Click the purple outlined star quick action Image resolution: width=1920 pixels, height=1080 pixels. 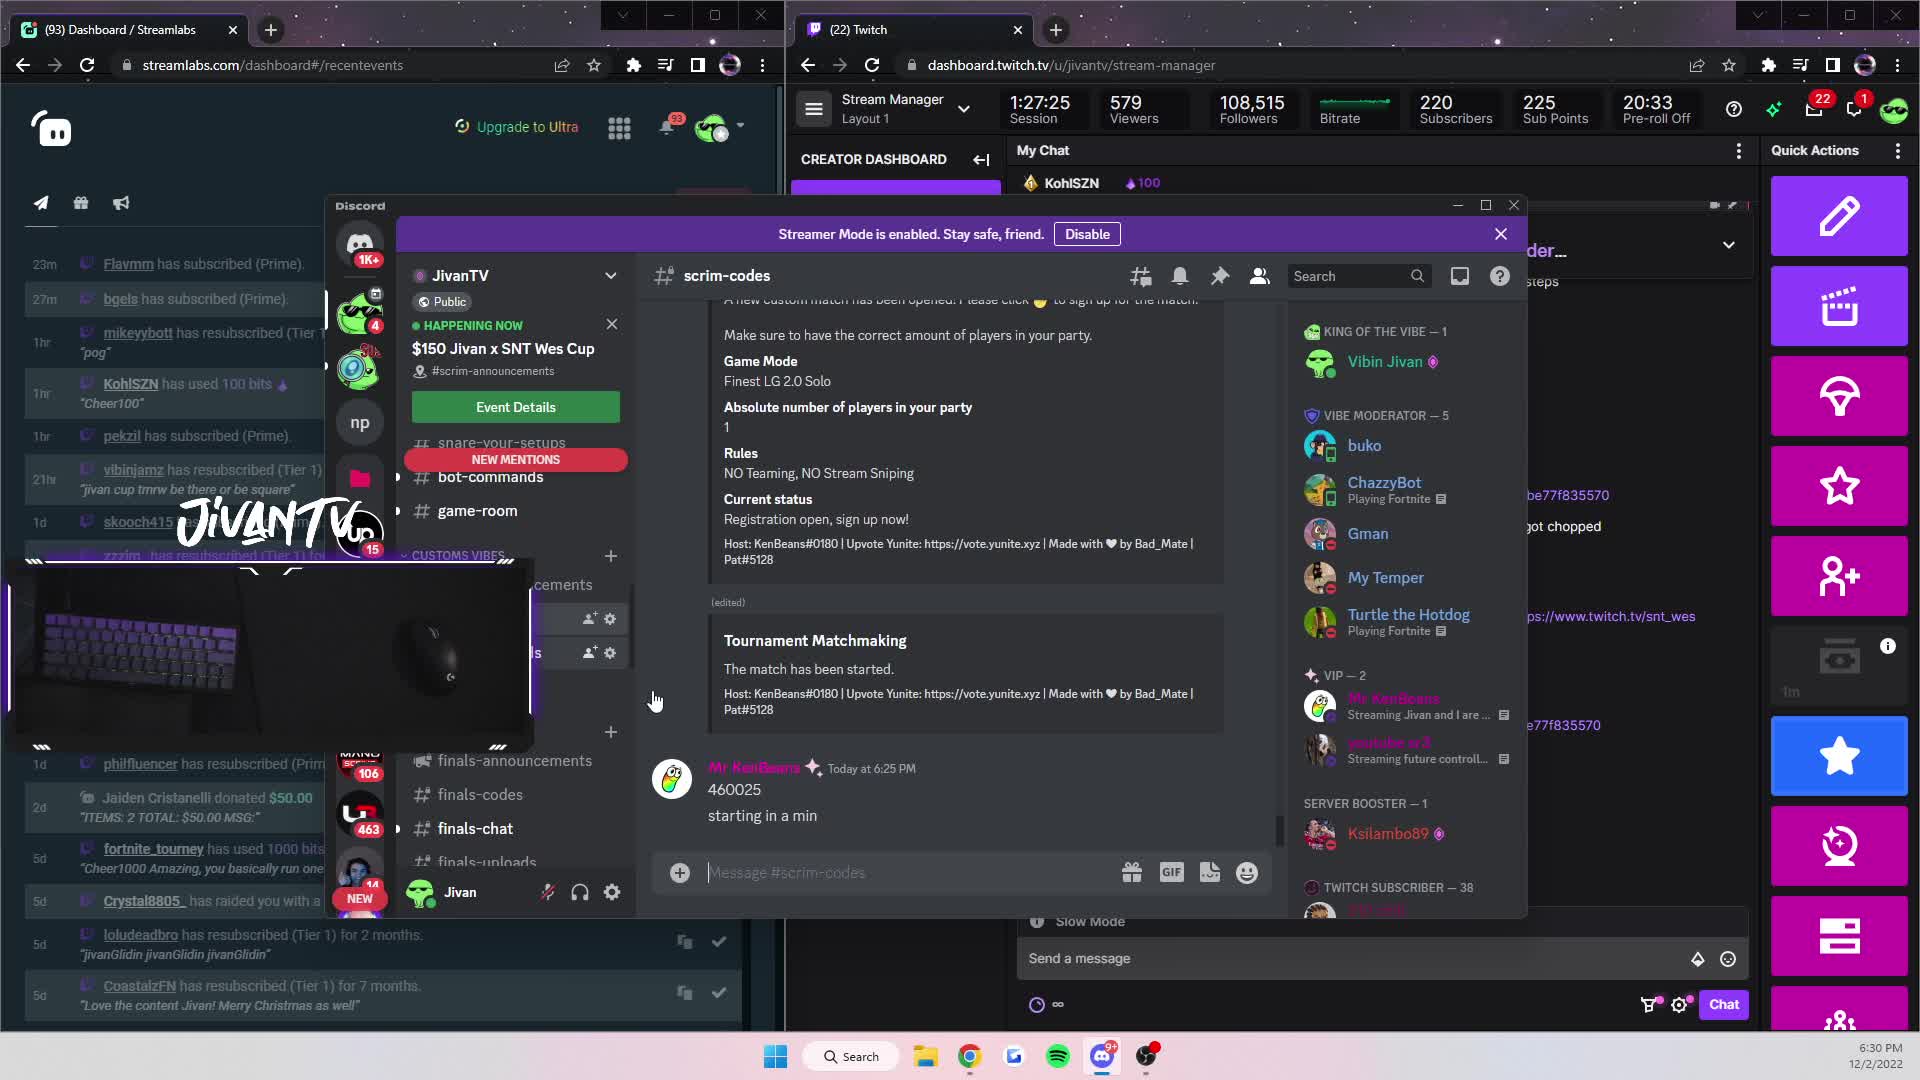tap(1839, 486)
